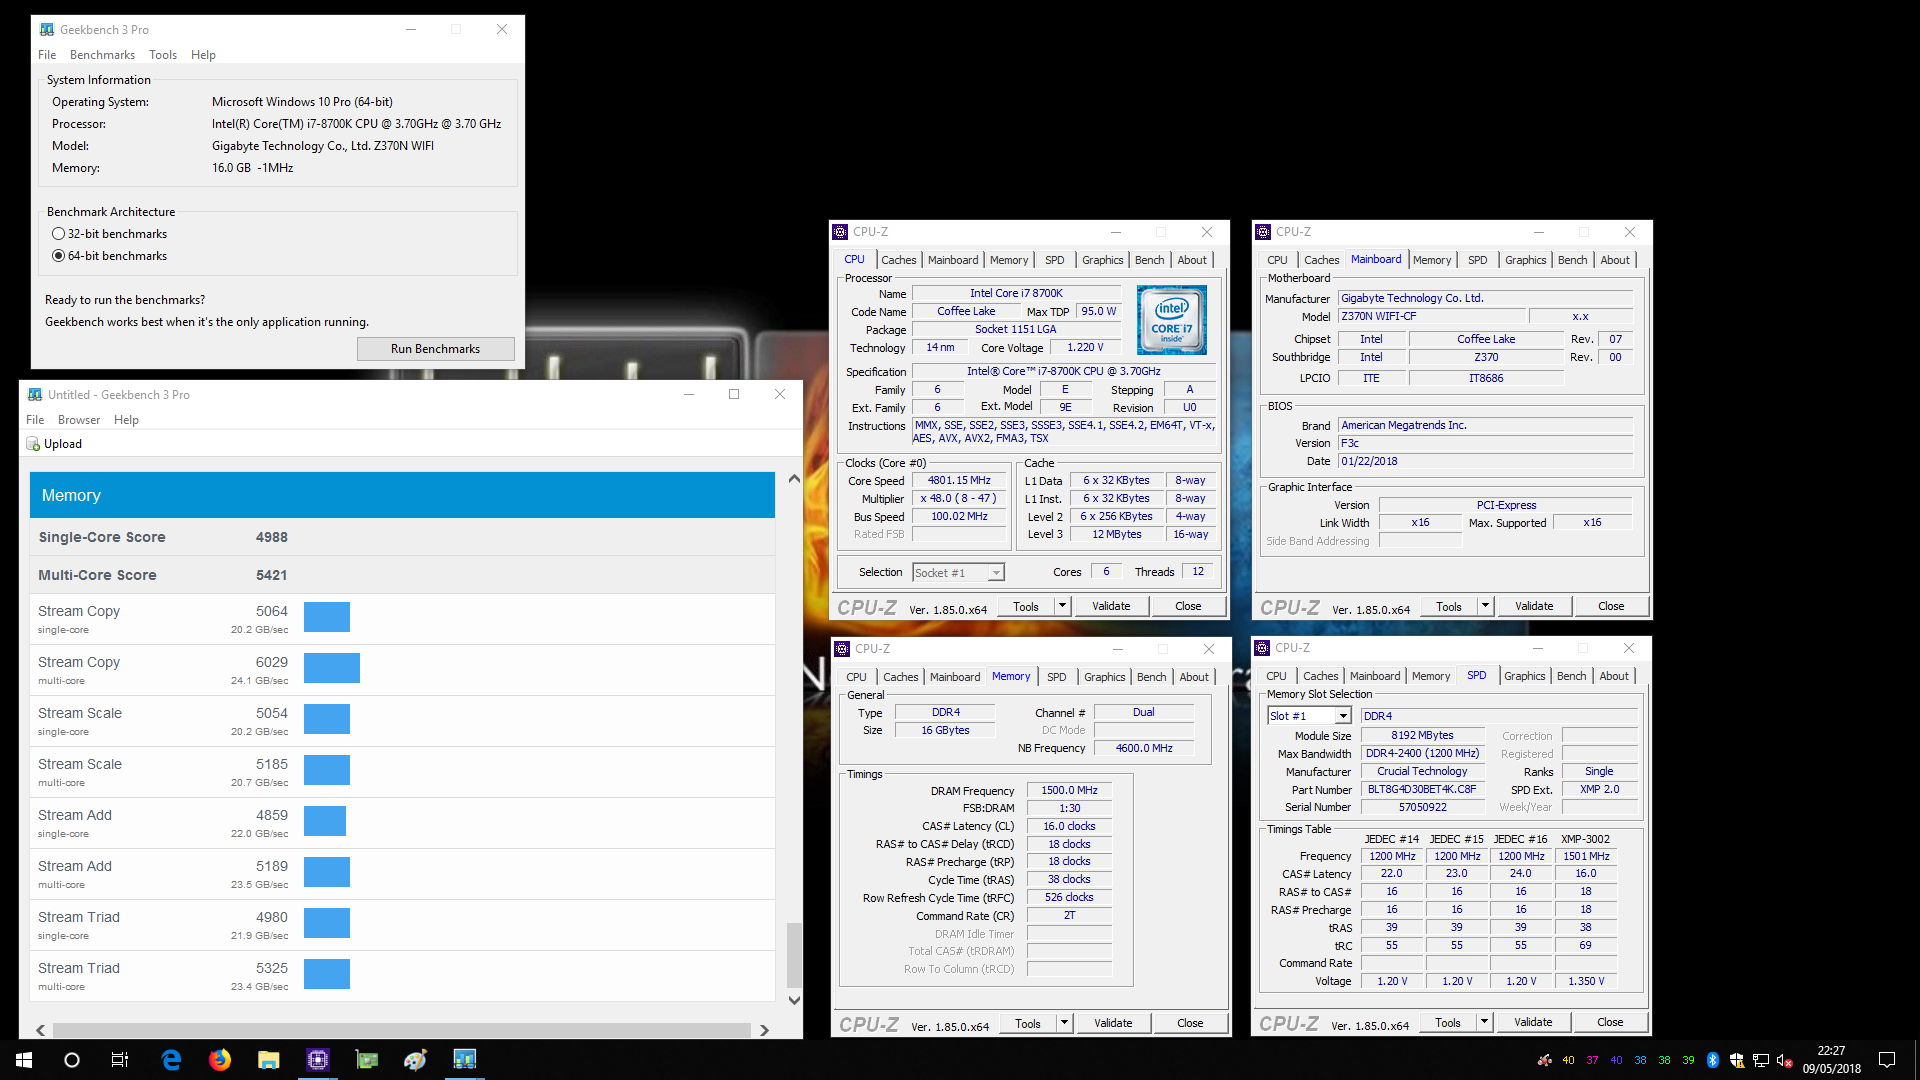Launch Microsoft Edge from taskbar
Viewport: 1920px width, 1080px height.
tap(171, 1060)
